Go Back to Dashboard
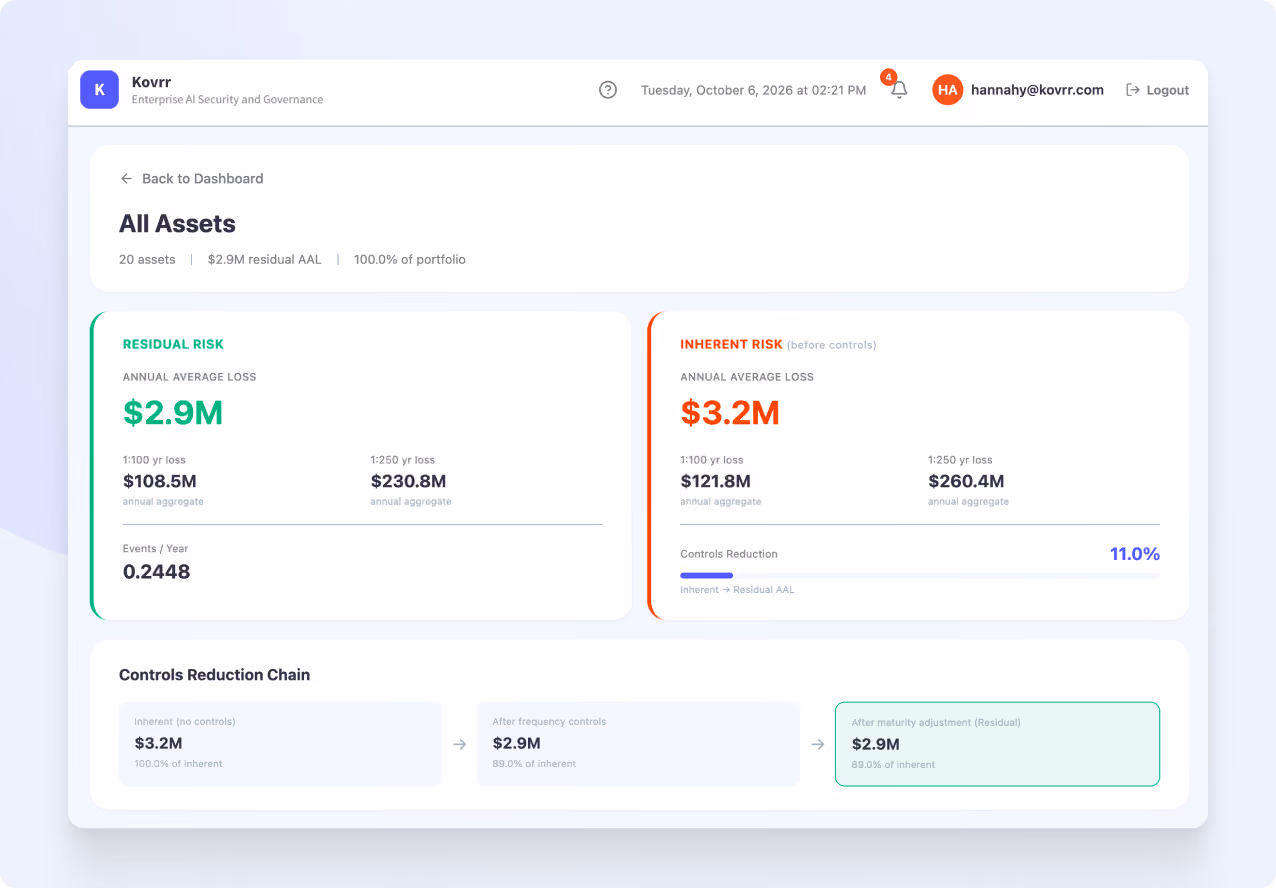The height and width of the screenshot is (888, 1276). [191, 178]
